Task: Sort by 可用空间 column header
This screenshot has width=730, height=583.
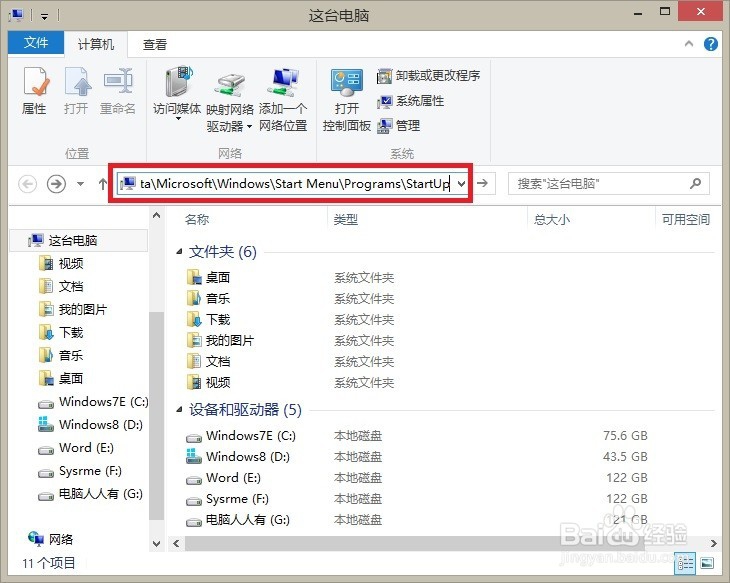Action: pyautogui.click(x=686, y=219)
